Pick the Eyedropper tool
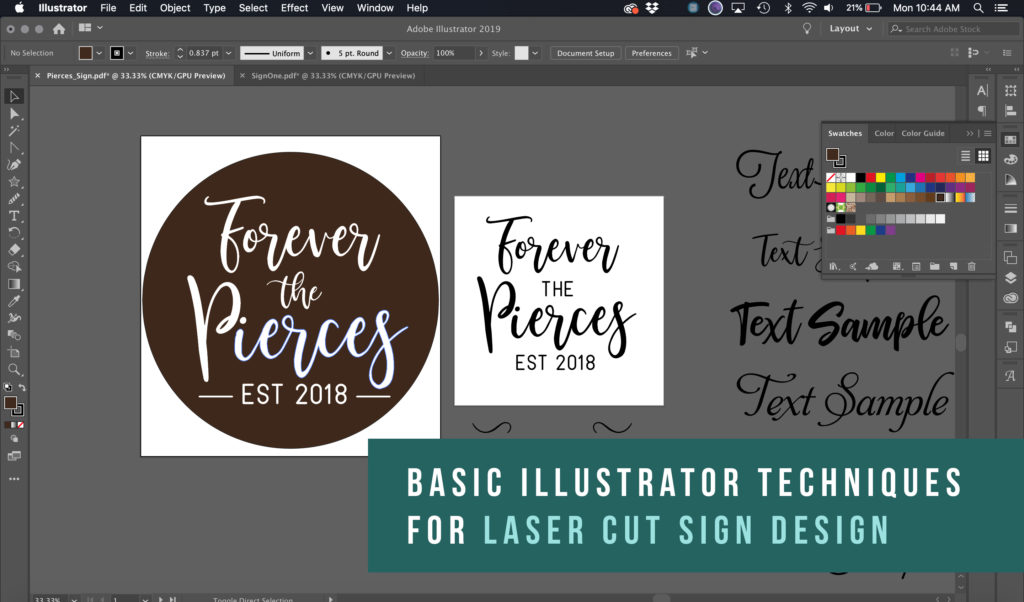 click(14, 301)
